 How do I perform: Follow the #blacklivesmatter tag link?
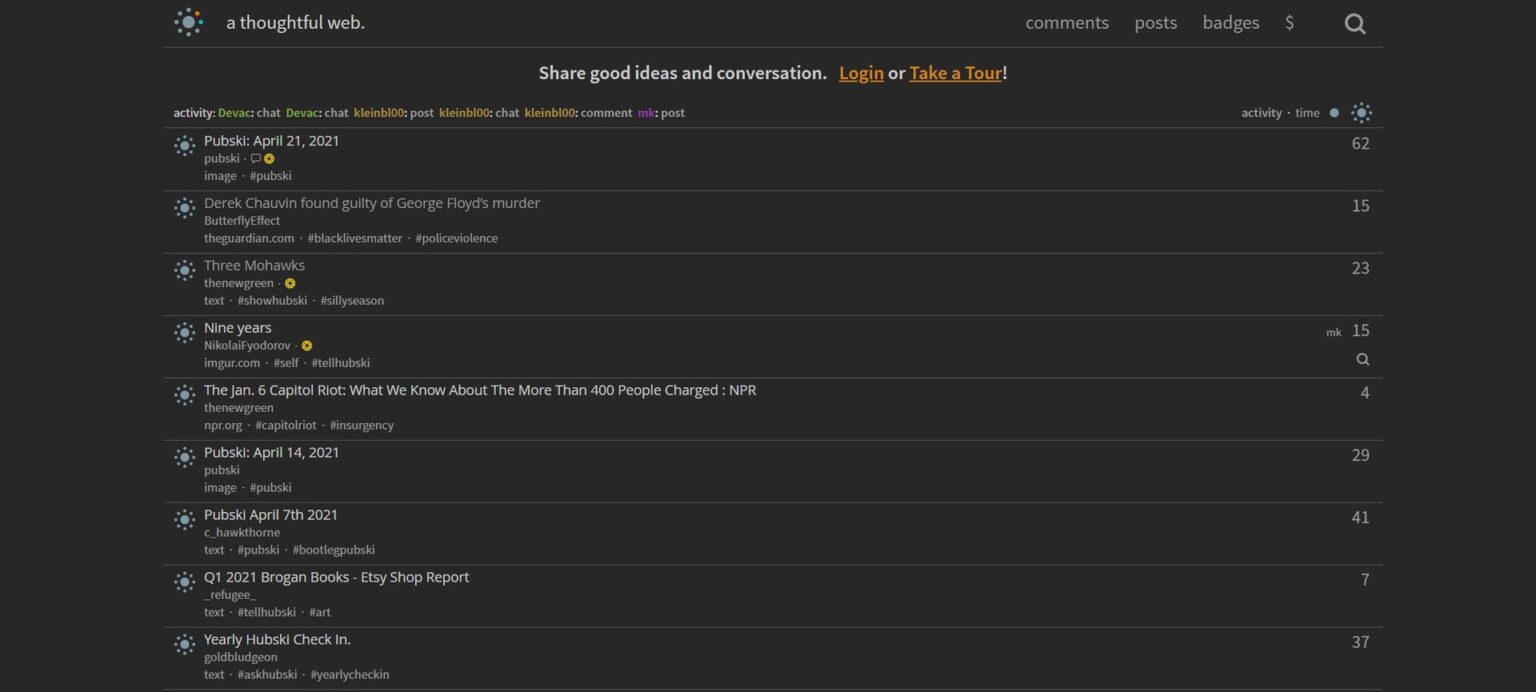tap(356, 237)
